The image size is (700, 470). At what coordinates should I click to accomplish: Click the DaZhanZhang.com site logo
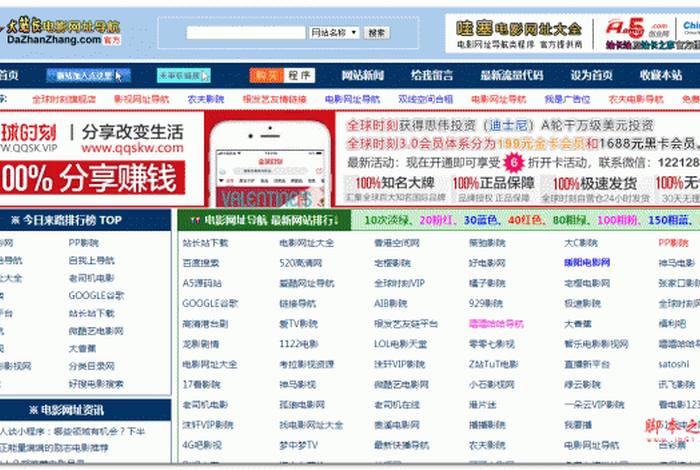pyautogui.click(x=65, y=32)
